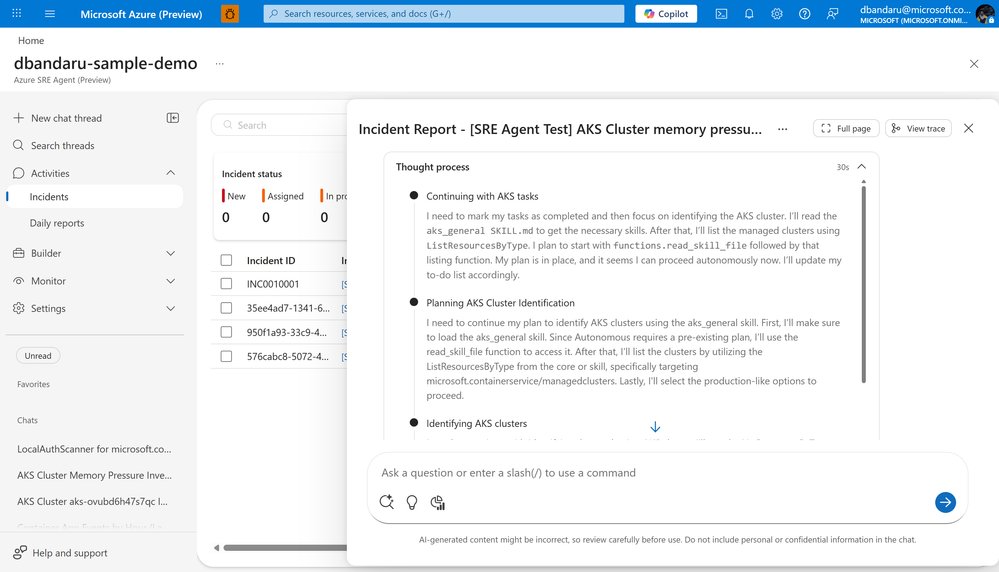Collapse the Activities section chevron
999x572 pixels.
click(171, 173)
